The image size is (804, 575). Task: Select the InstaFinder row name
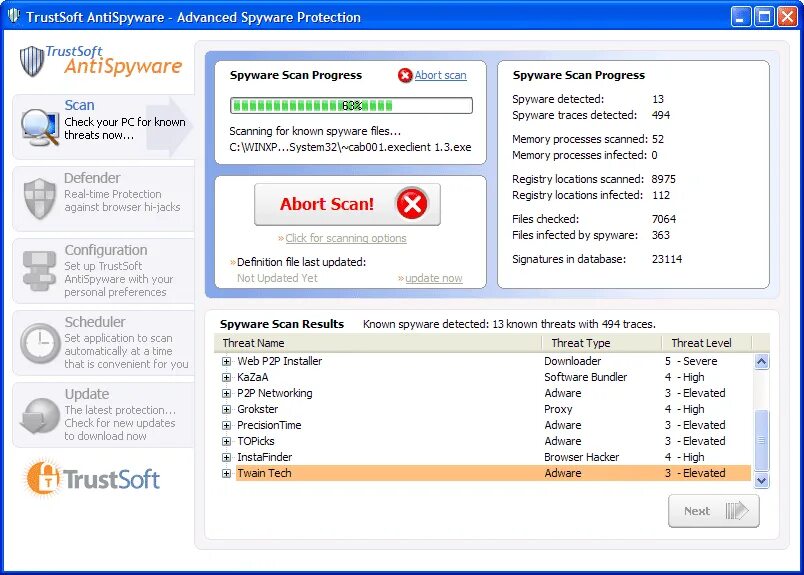[265, 457]
